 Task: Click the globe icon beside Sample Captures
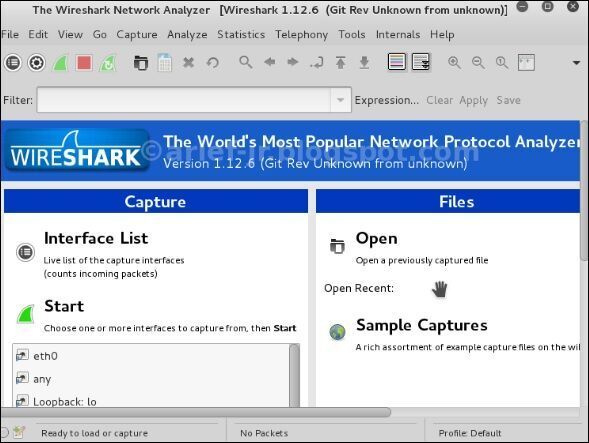(x=337, y=332)
